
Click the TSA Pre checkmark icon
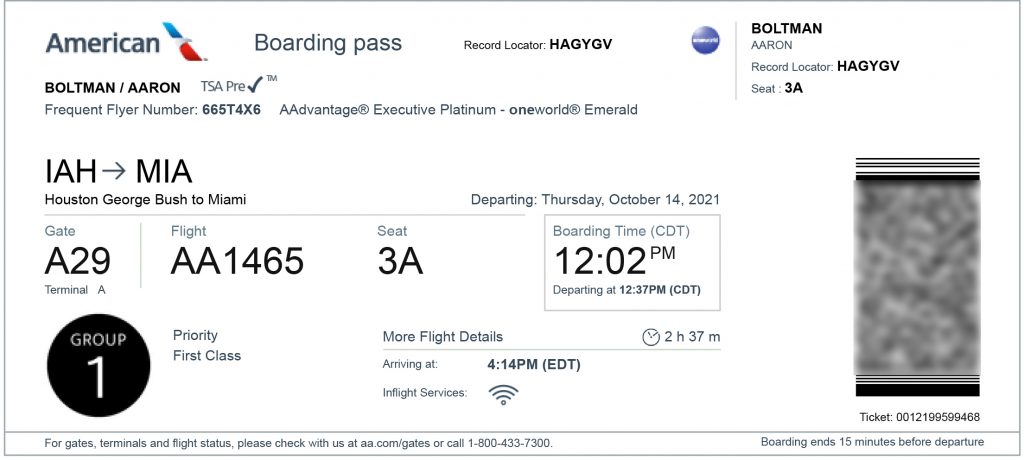point(255,85)
